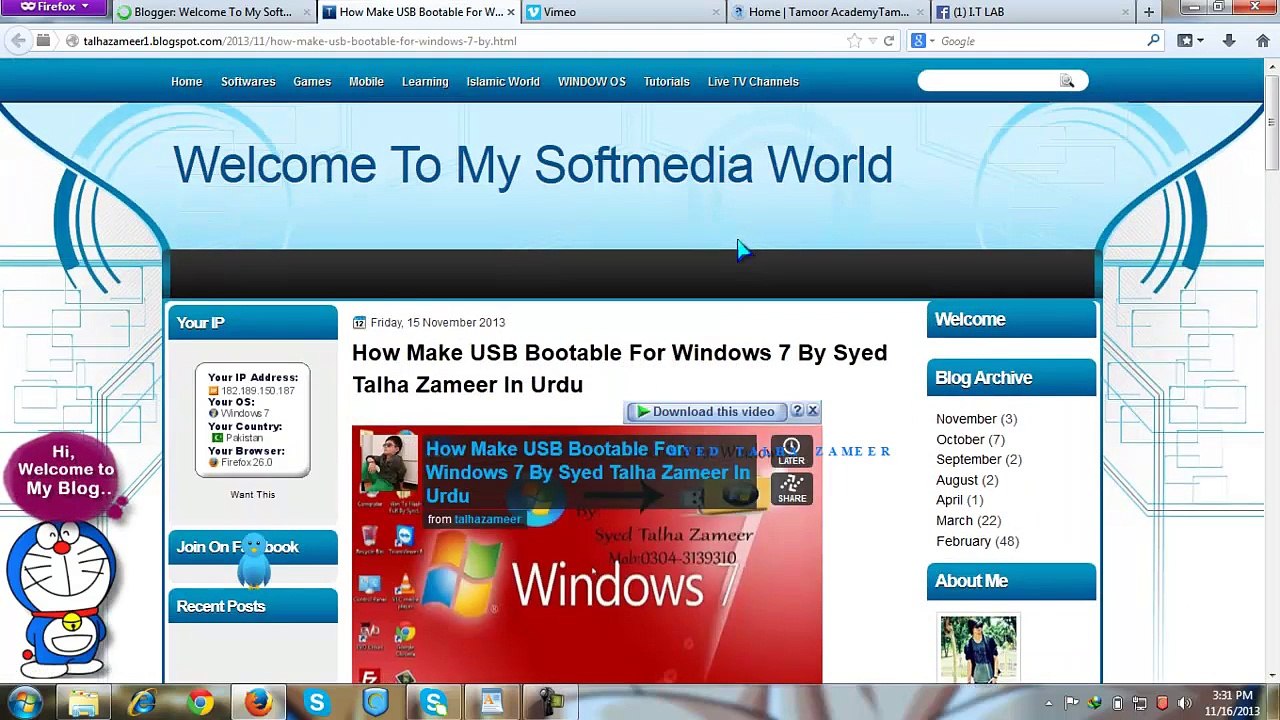
Task: Expand the February blog archive
Action: (963, 541)
